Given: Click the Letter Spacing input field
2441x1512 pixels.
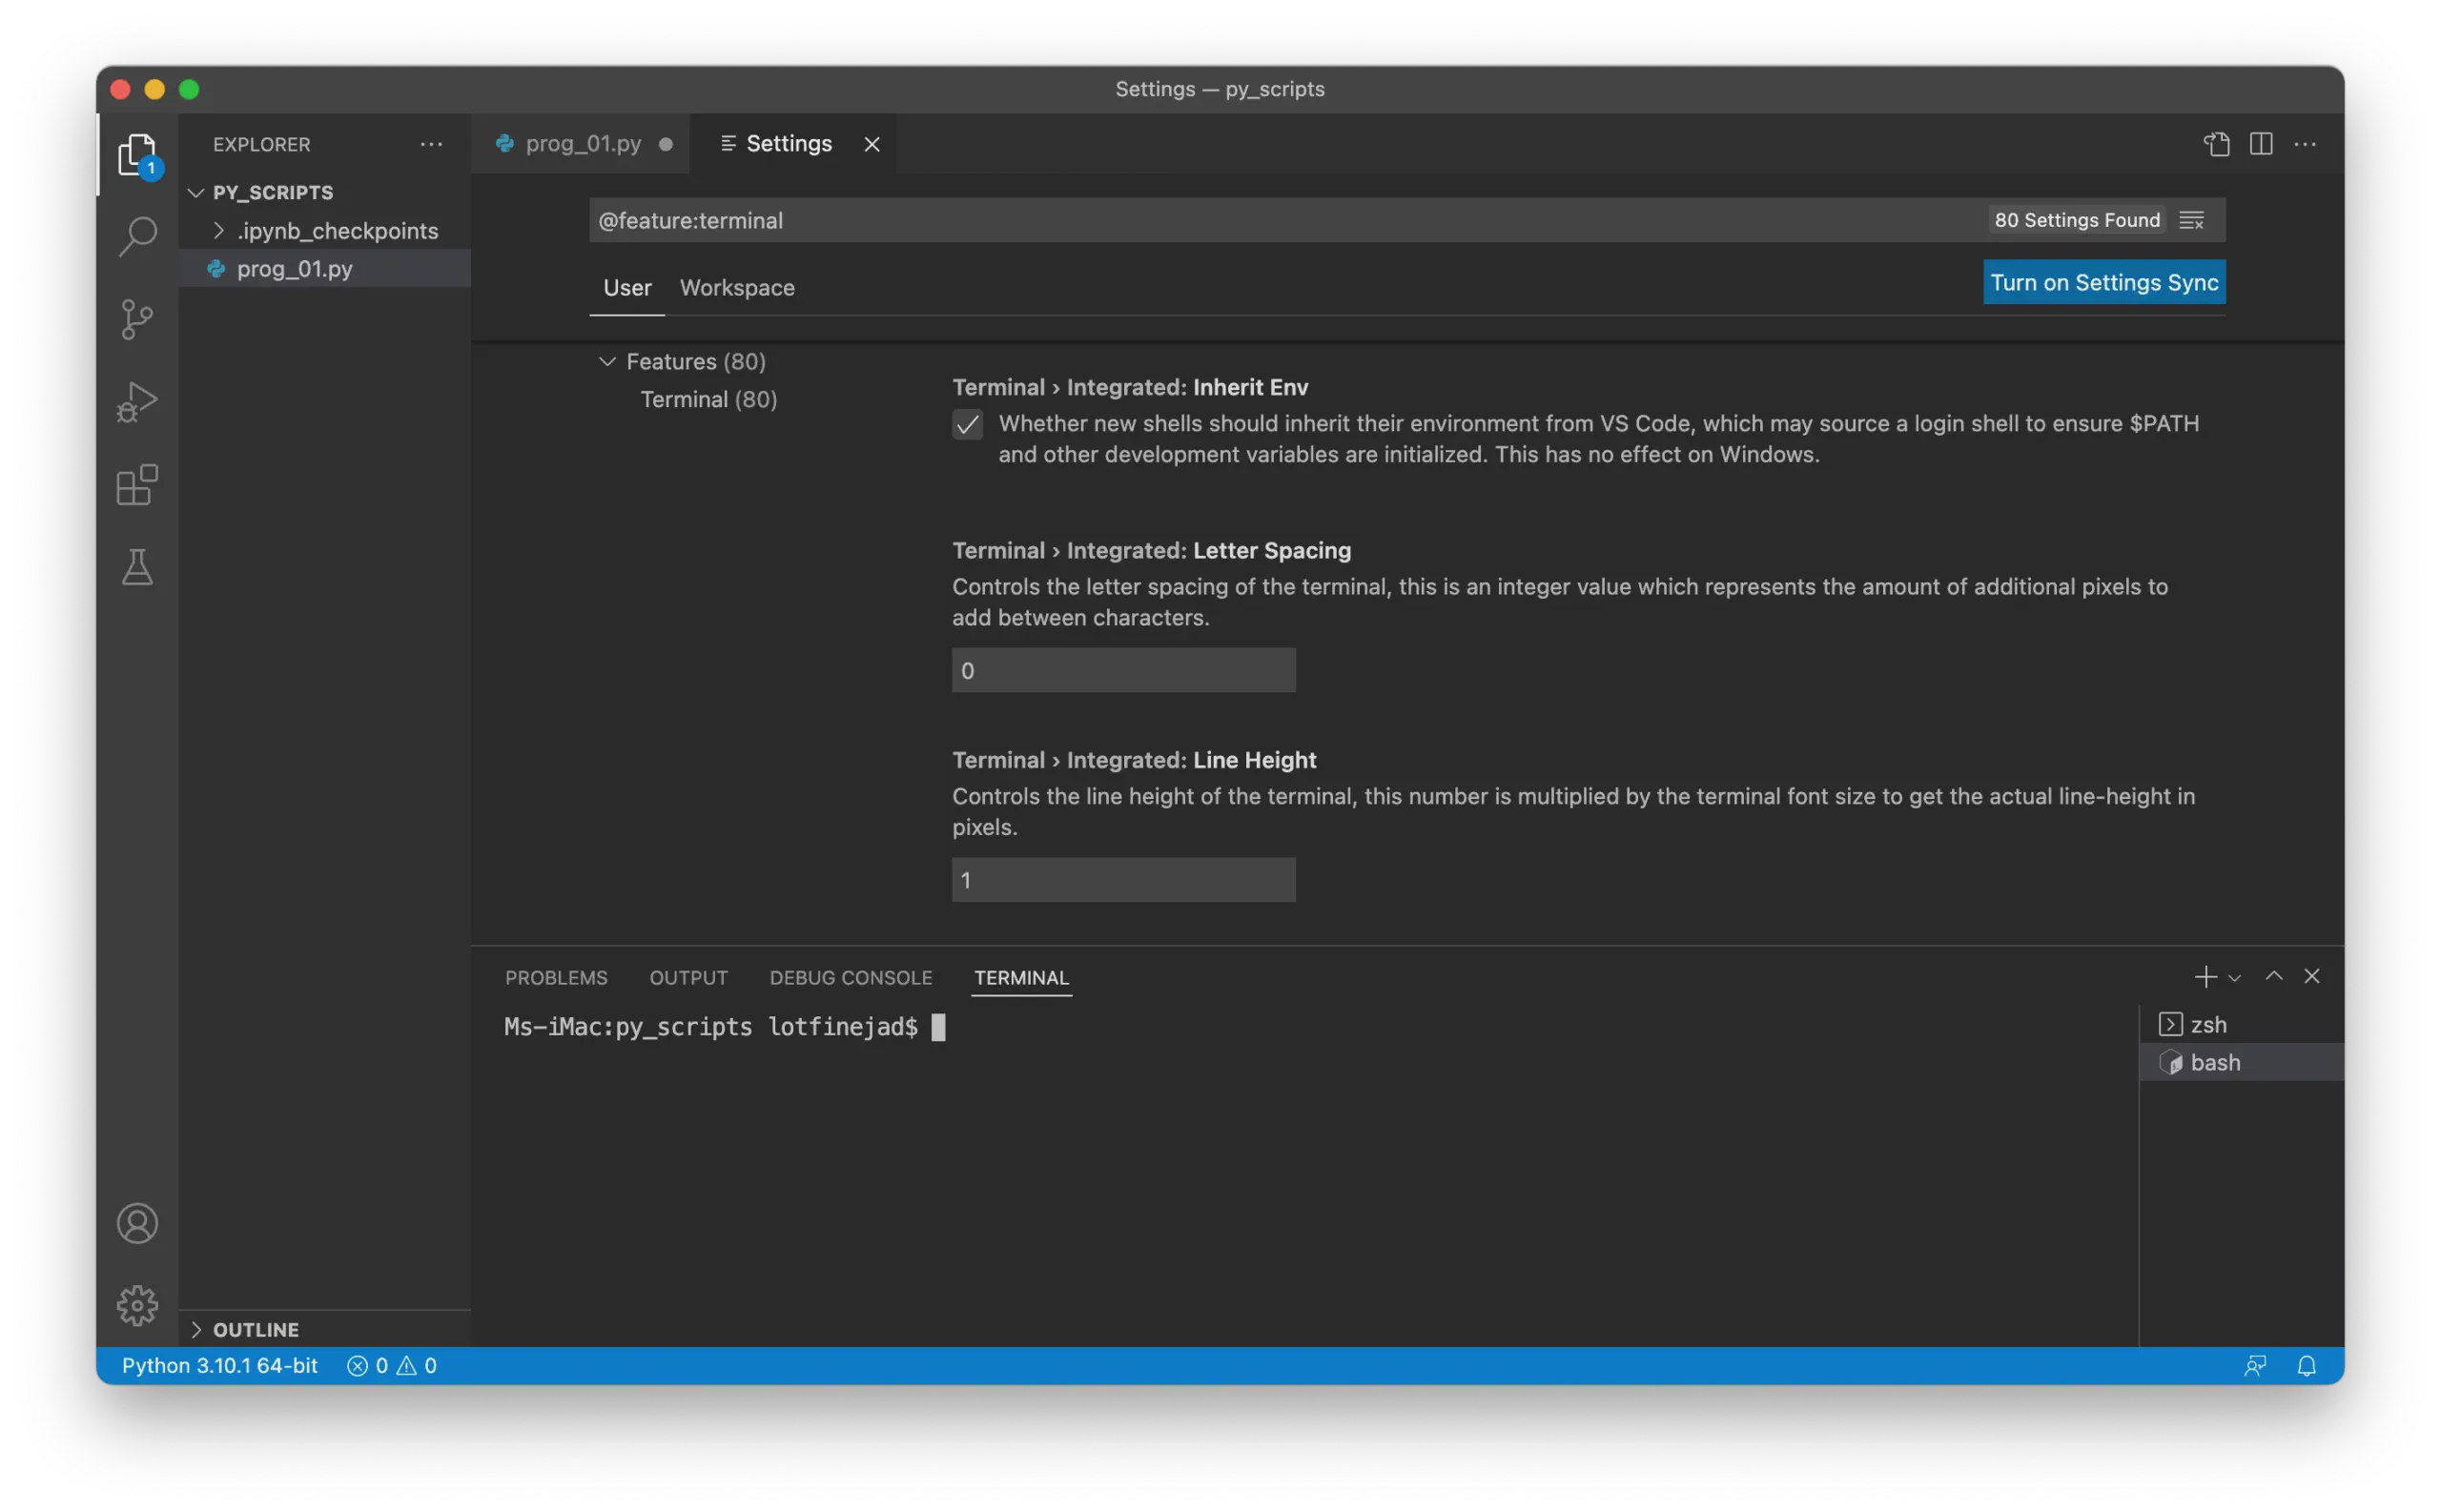Looking at the screenshot, I should pyautogui.click(x=1123, y=669).
